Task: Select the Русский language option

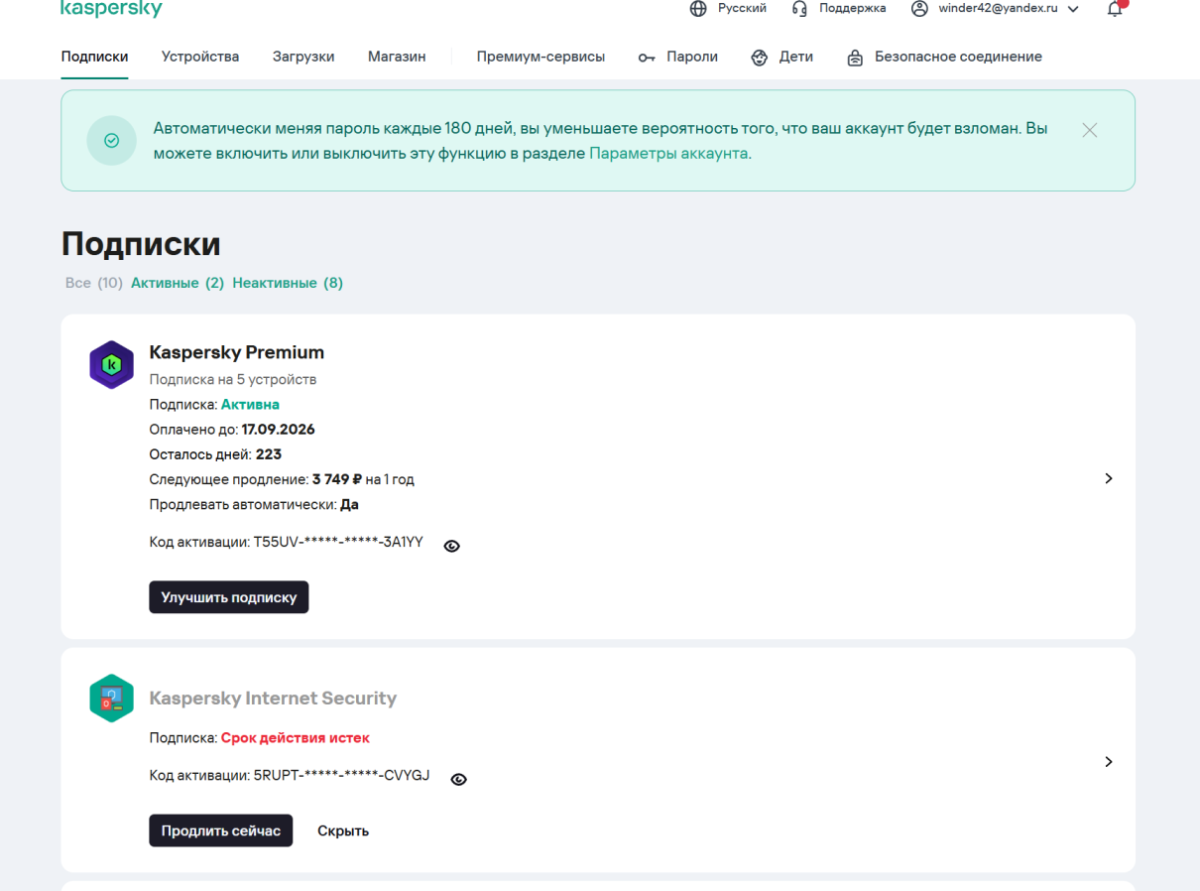Action: pyautogui.click(x=742, y=8)
